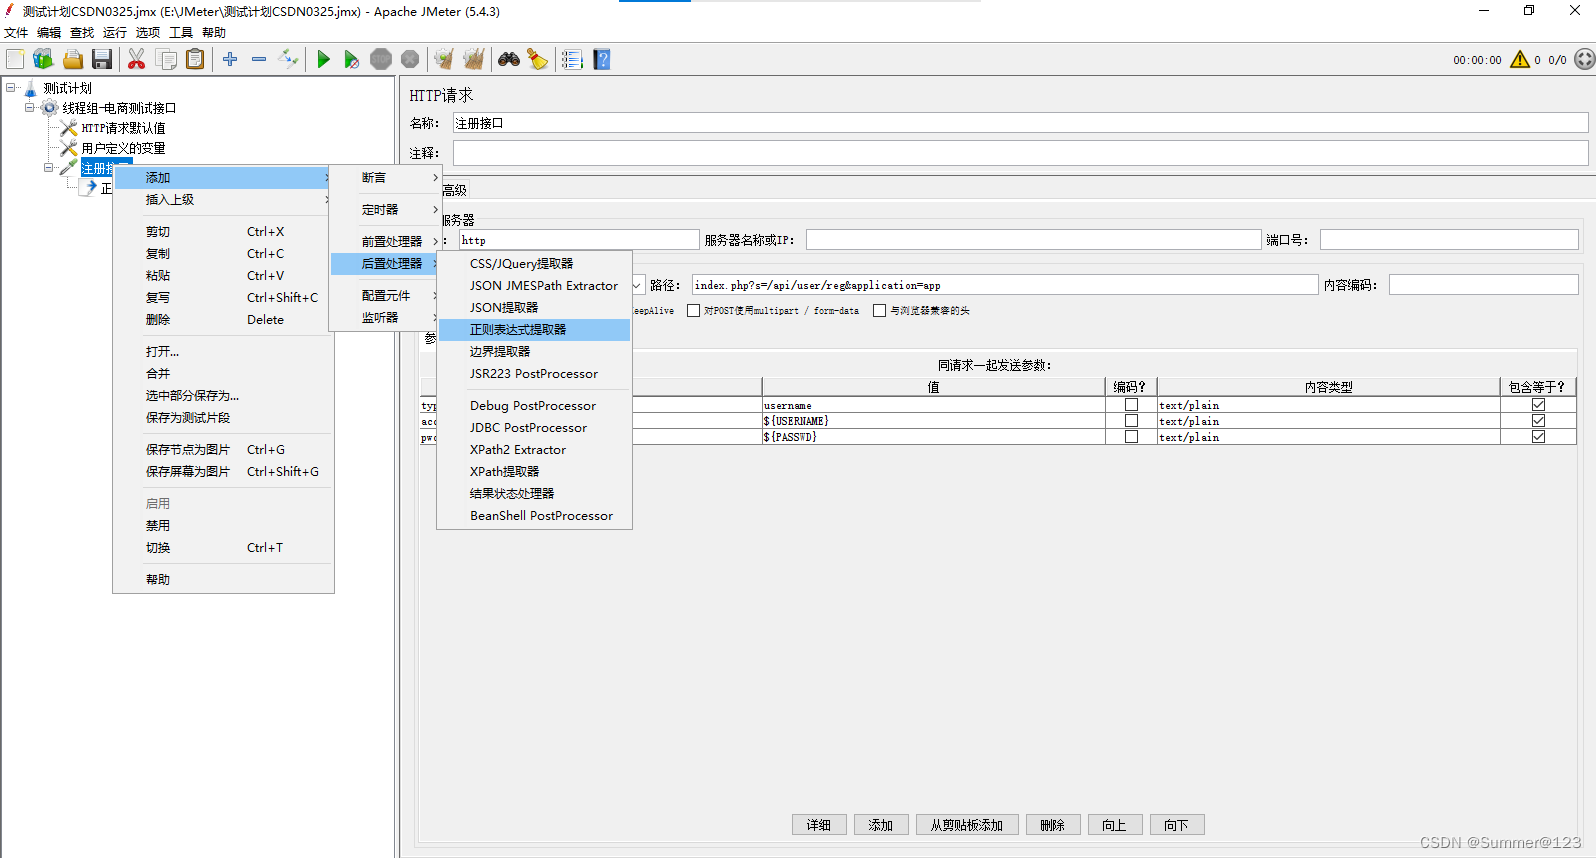The width and height of the screenshot is (1596, 858).
Task: Toggle URL encode checkbox in username row
Action: (1132, 405)
